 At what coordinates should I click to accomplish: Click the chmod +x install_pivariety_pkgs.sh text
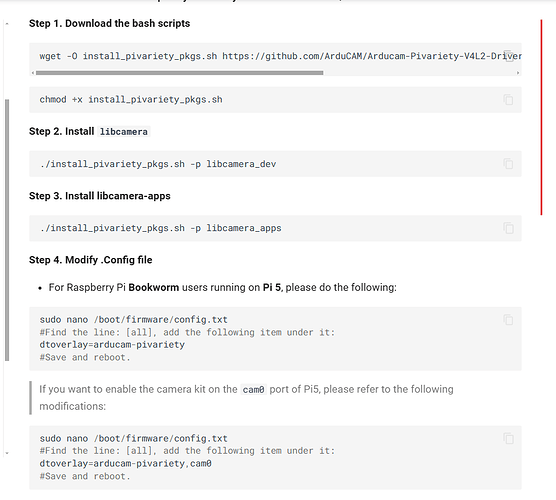click(131, 100)
